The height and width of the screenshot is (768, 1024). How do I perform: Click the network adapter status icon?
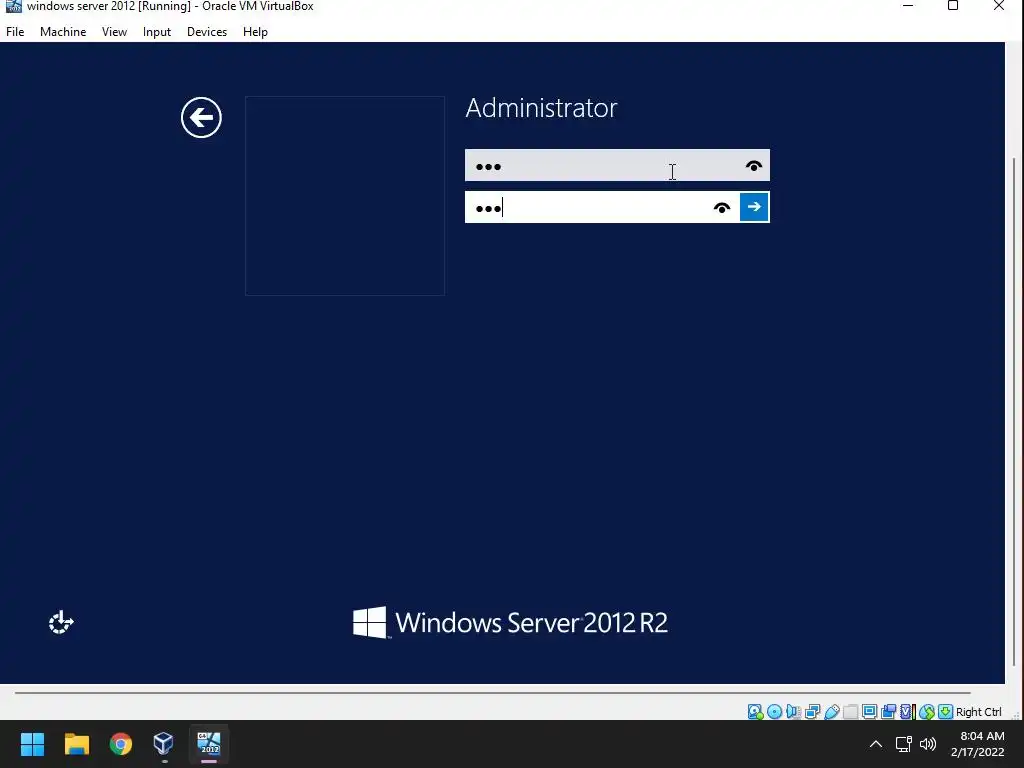[x=812, y=711]
